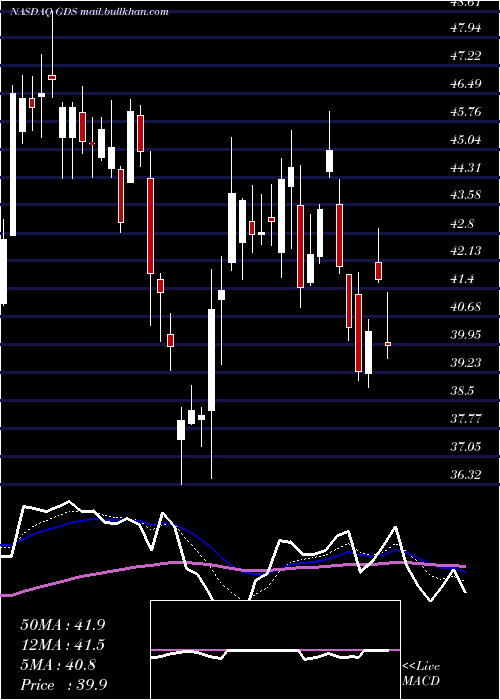Click the 44.31 price axis label
500x700 pixels.
(x=466, y=168)
